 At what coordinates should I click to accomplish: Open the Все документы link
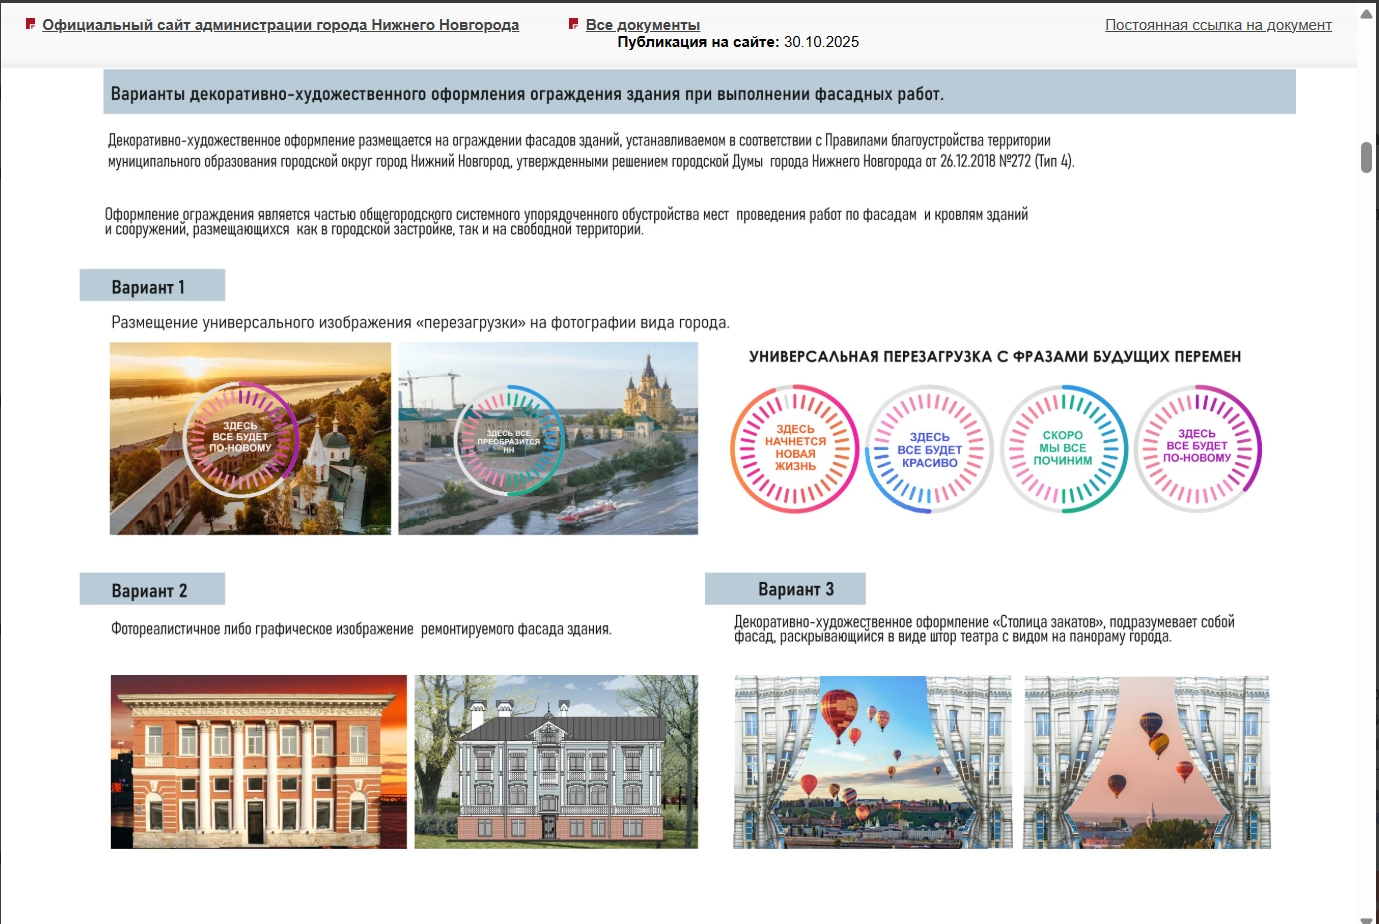642,25
